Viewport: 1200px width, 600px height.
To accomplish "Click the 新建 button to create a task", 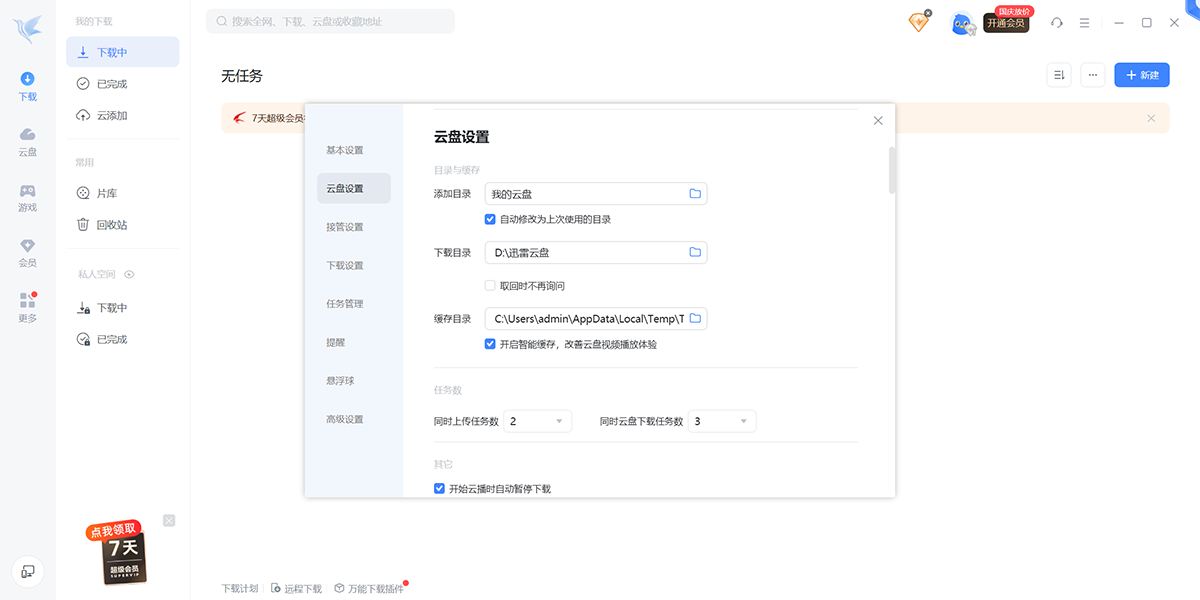I will tap(1141, 75).
